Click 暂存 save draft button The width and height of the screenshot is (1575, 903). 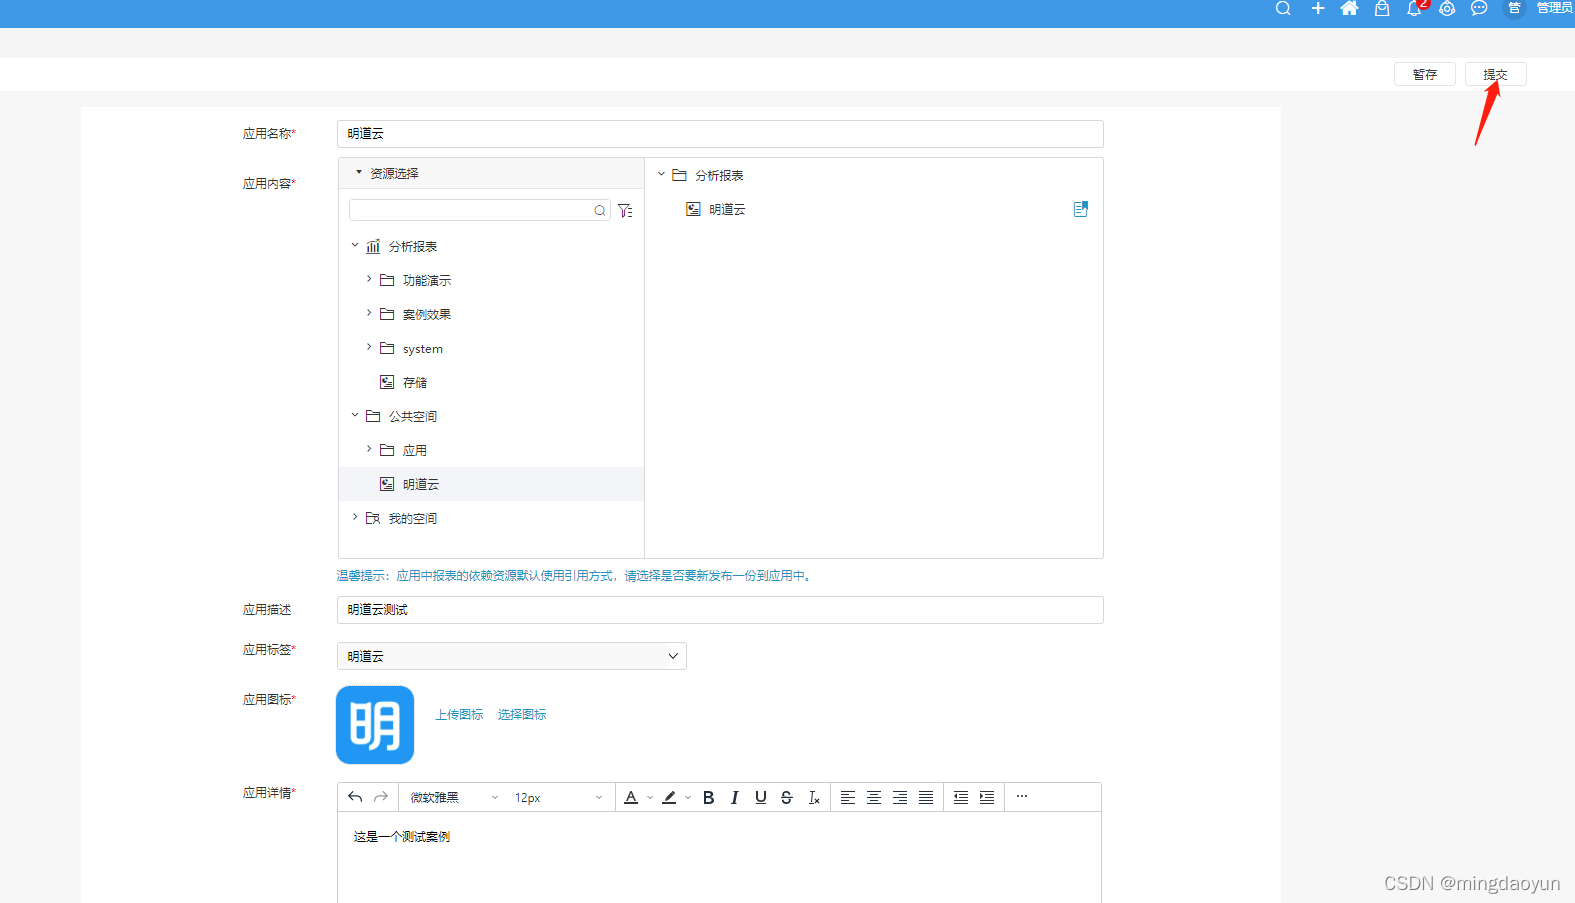[1425, 74]
